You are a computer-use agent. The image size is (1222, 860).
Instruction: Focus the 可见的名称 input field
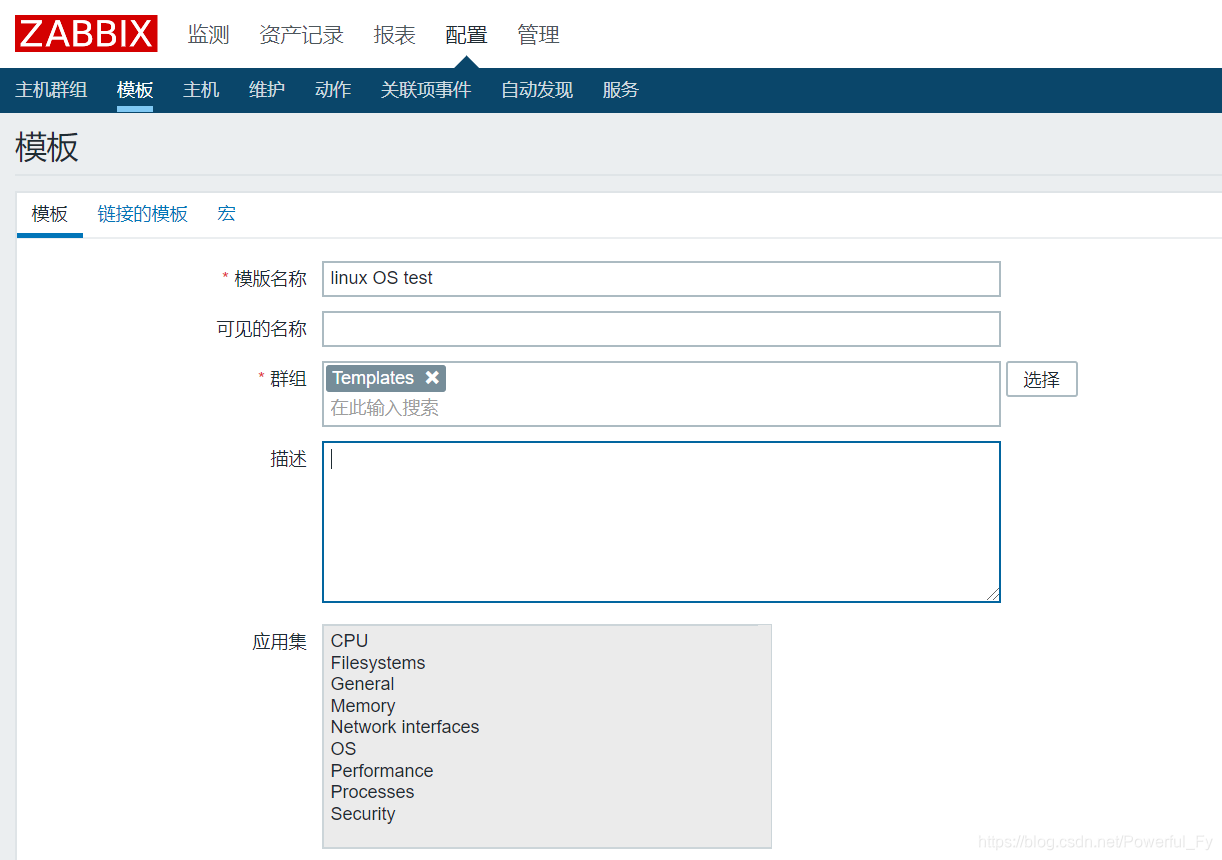pyautogui.click(x=661, y=329)
